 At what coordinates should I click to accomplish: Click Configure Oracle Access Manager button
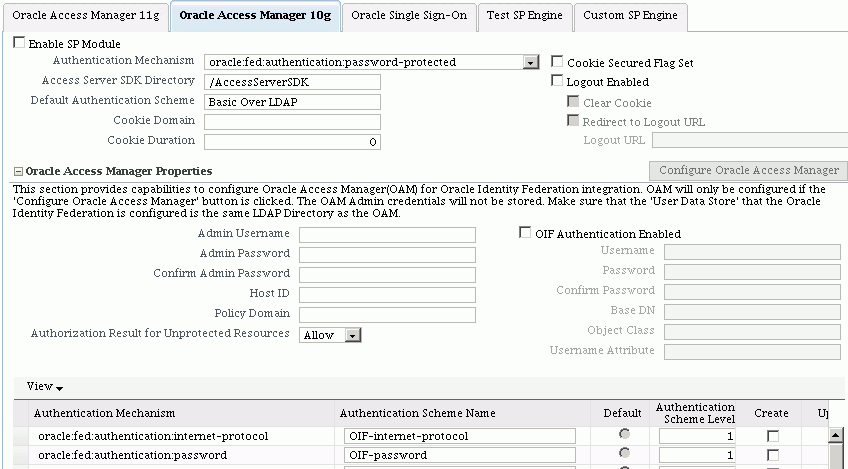click(x=748, y=170)
